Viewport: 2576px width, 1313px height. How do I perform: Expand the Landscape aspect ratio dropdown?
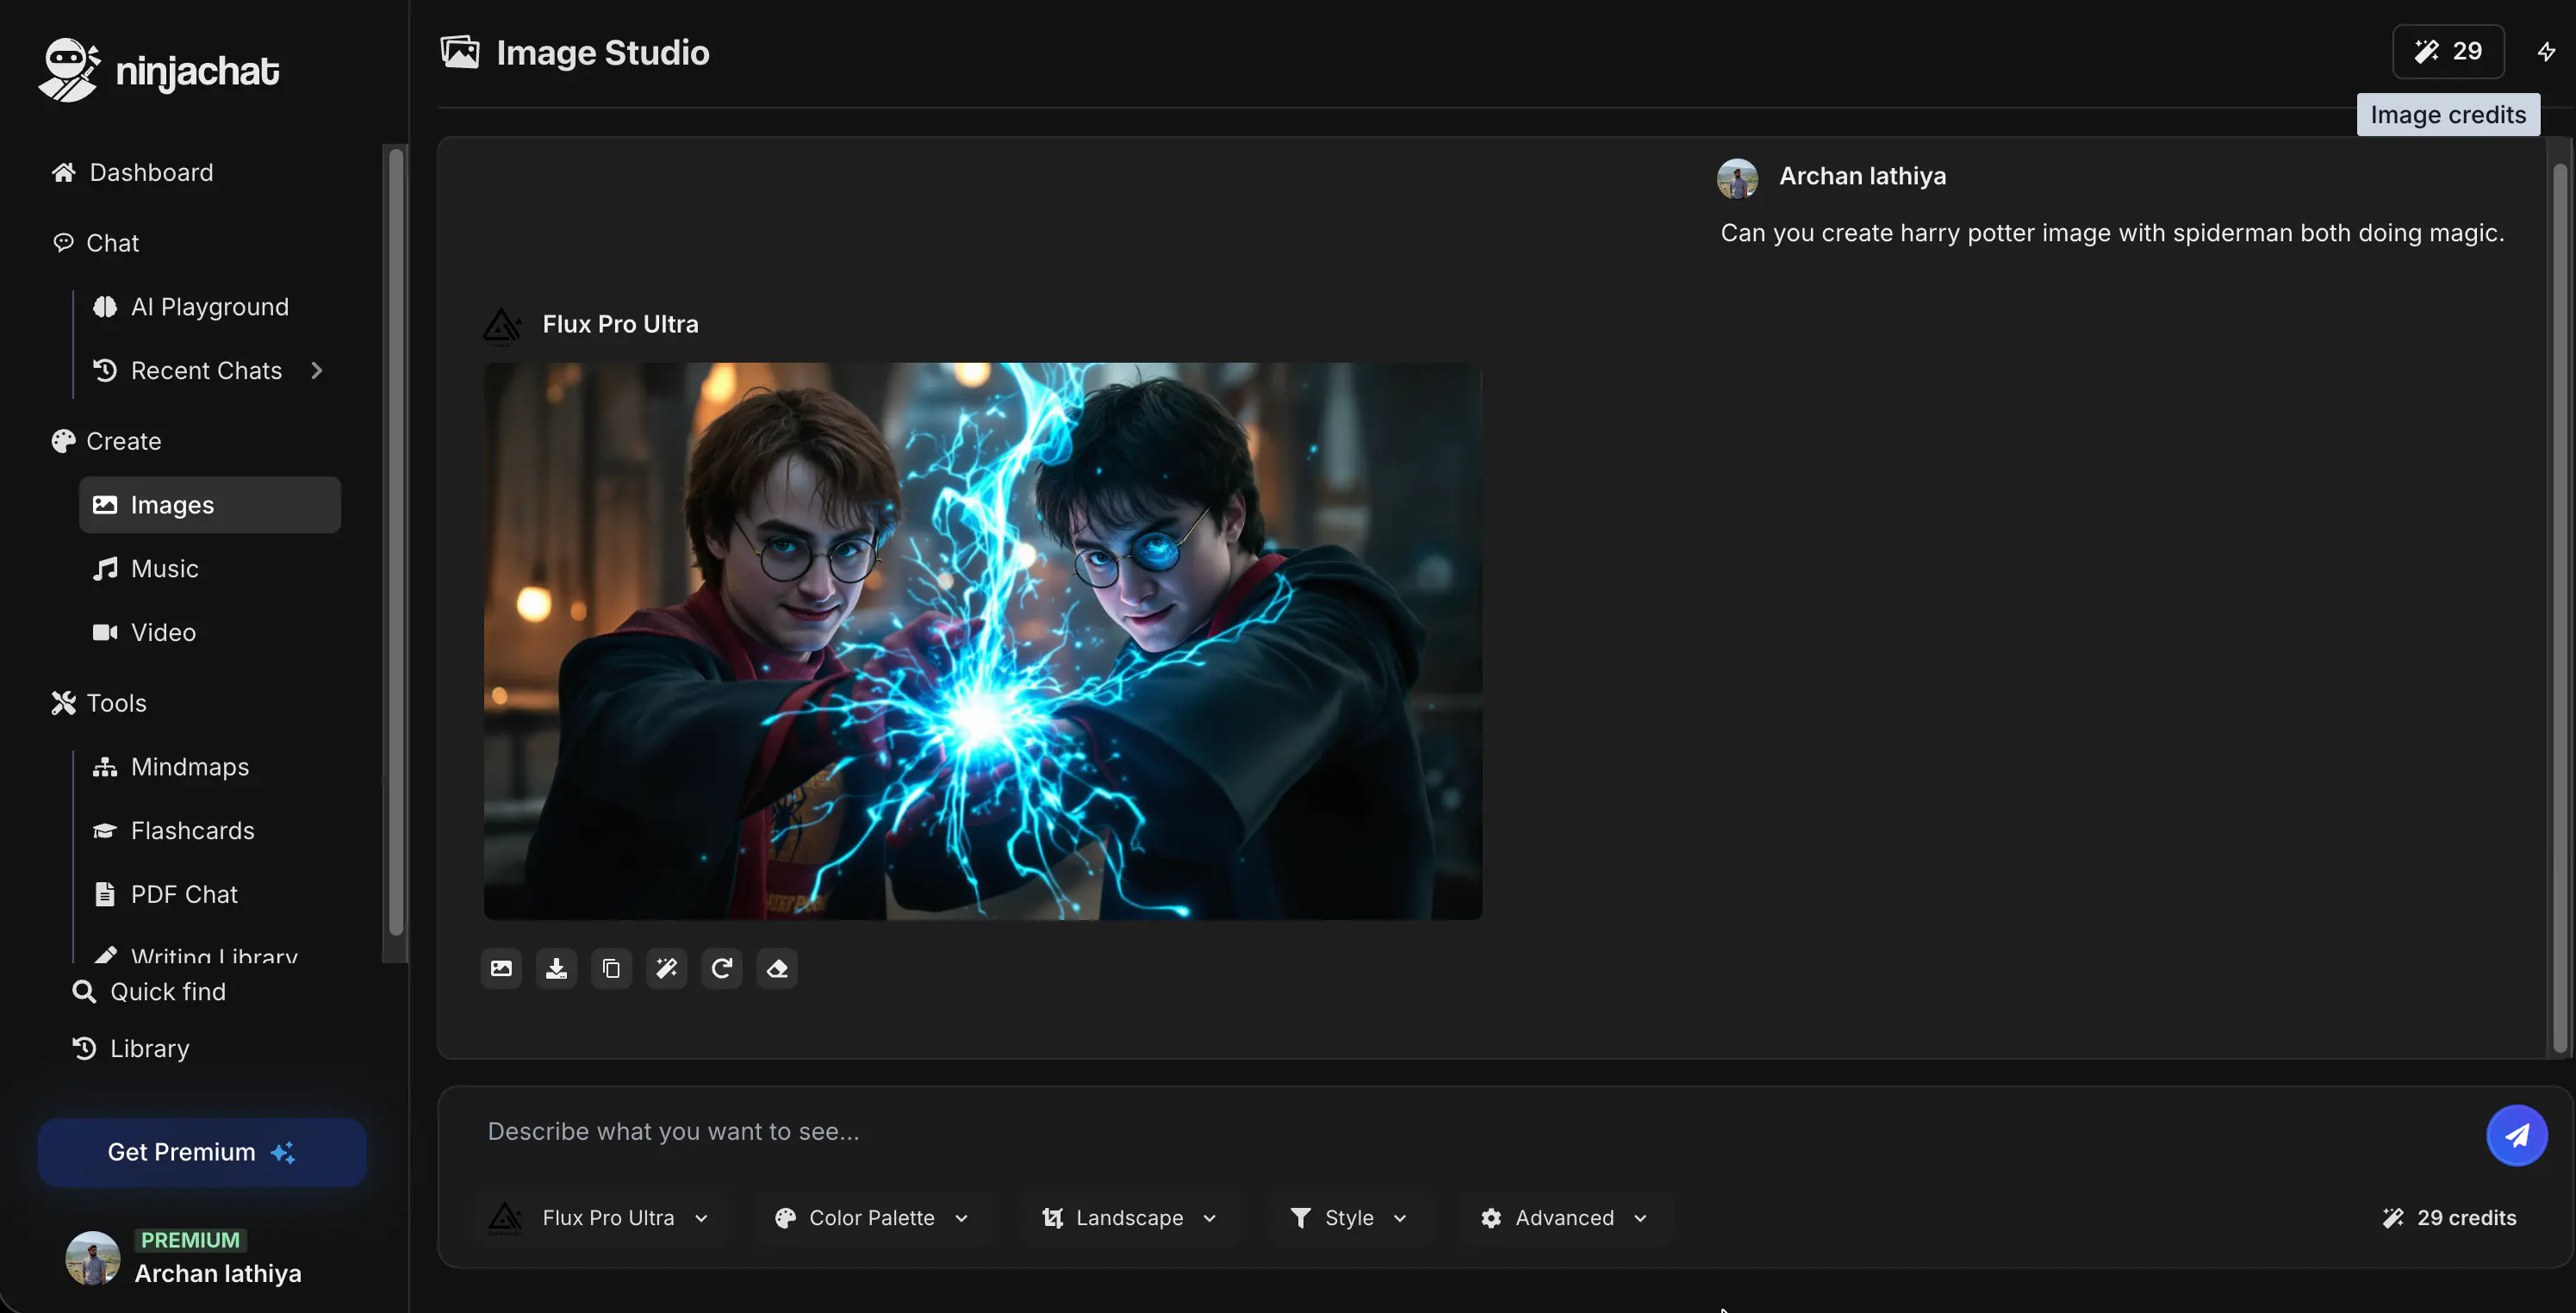click(x=1130, y=1217)
